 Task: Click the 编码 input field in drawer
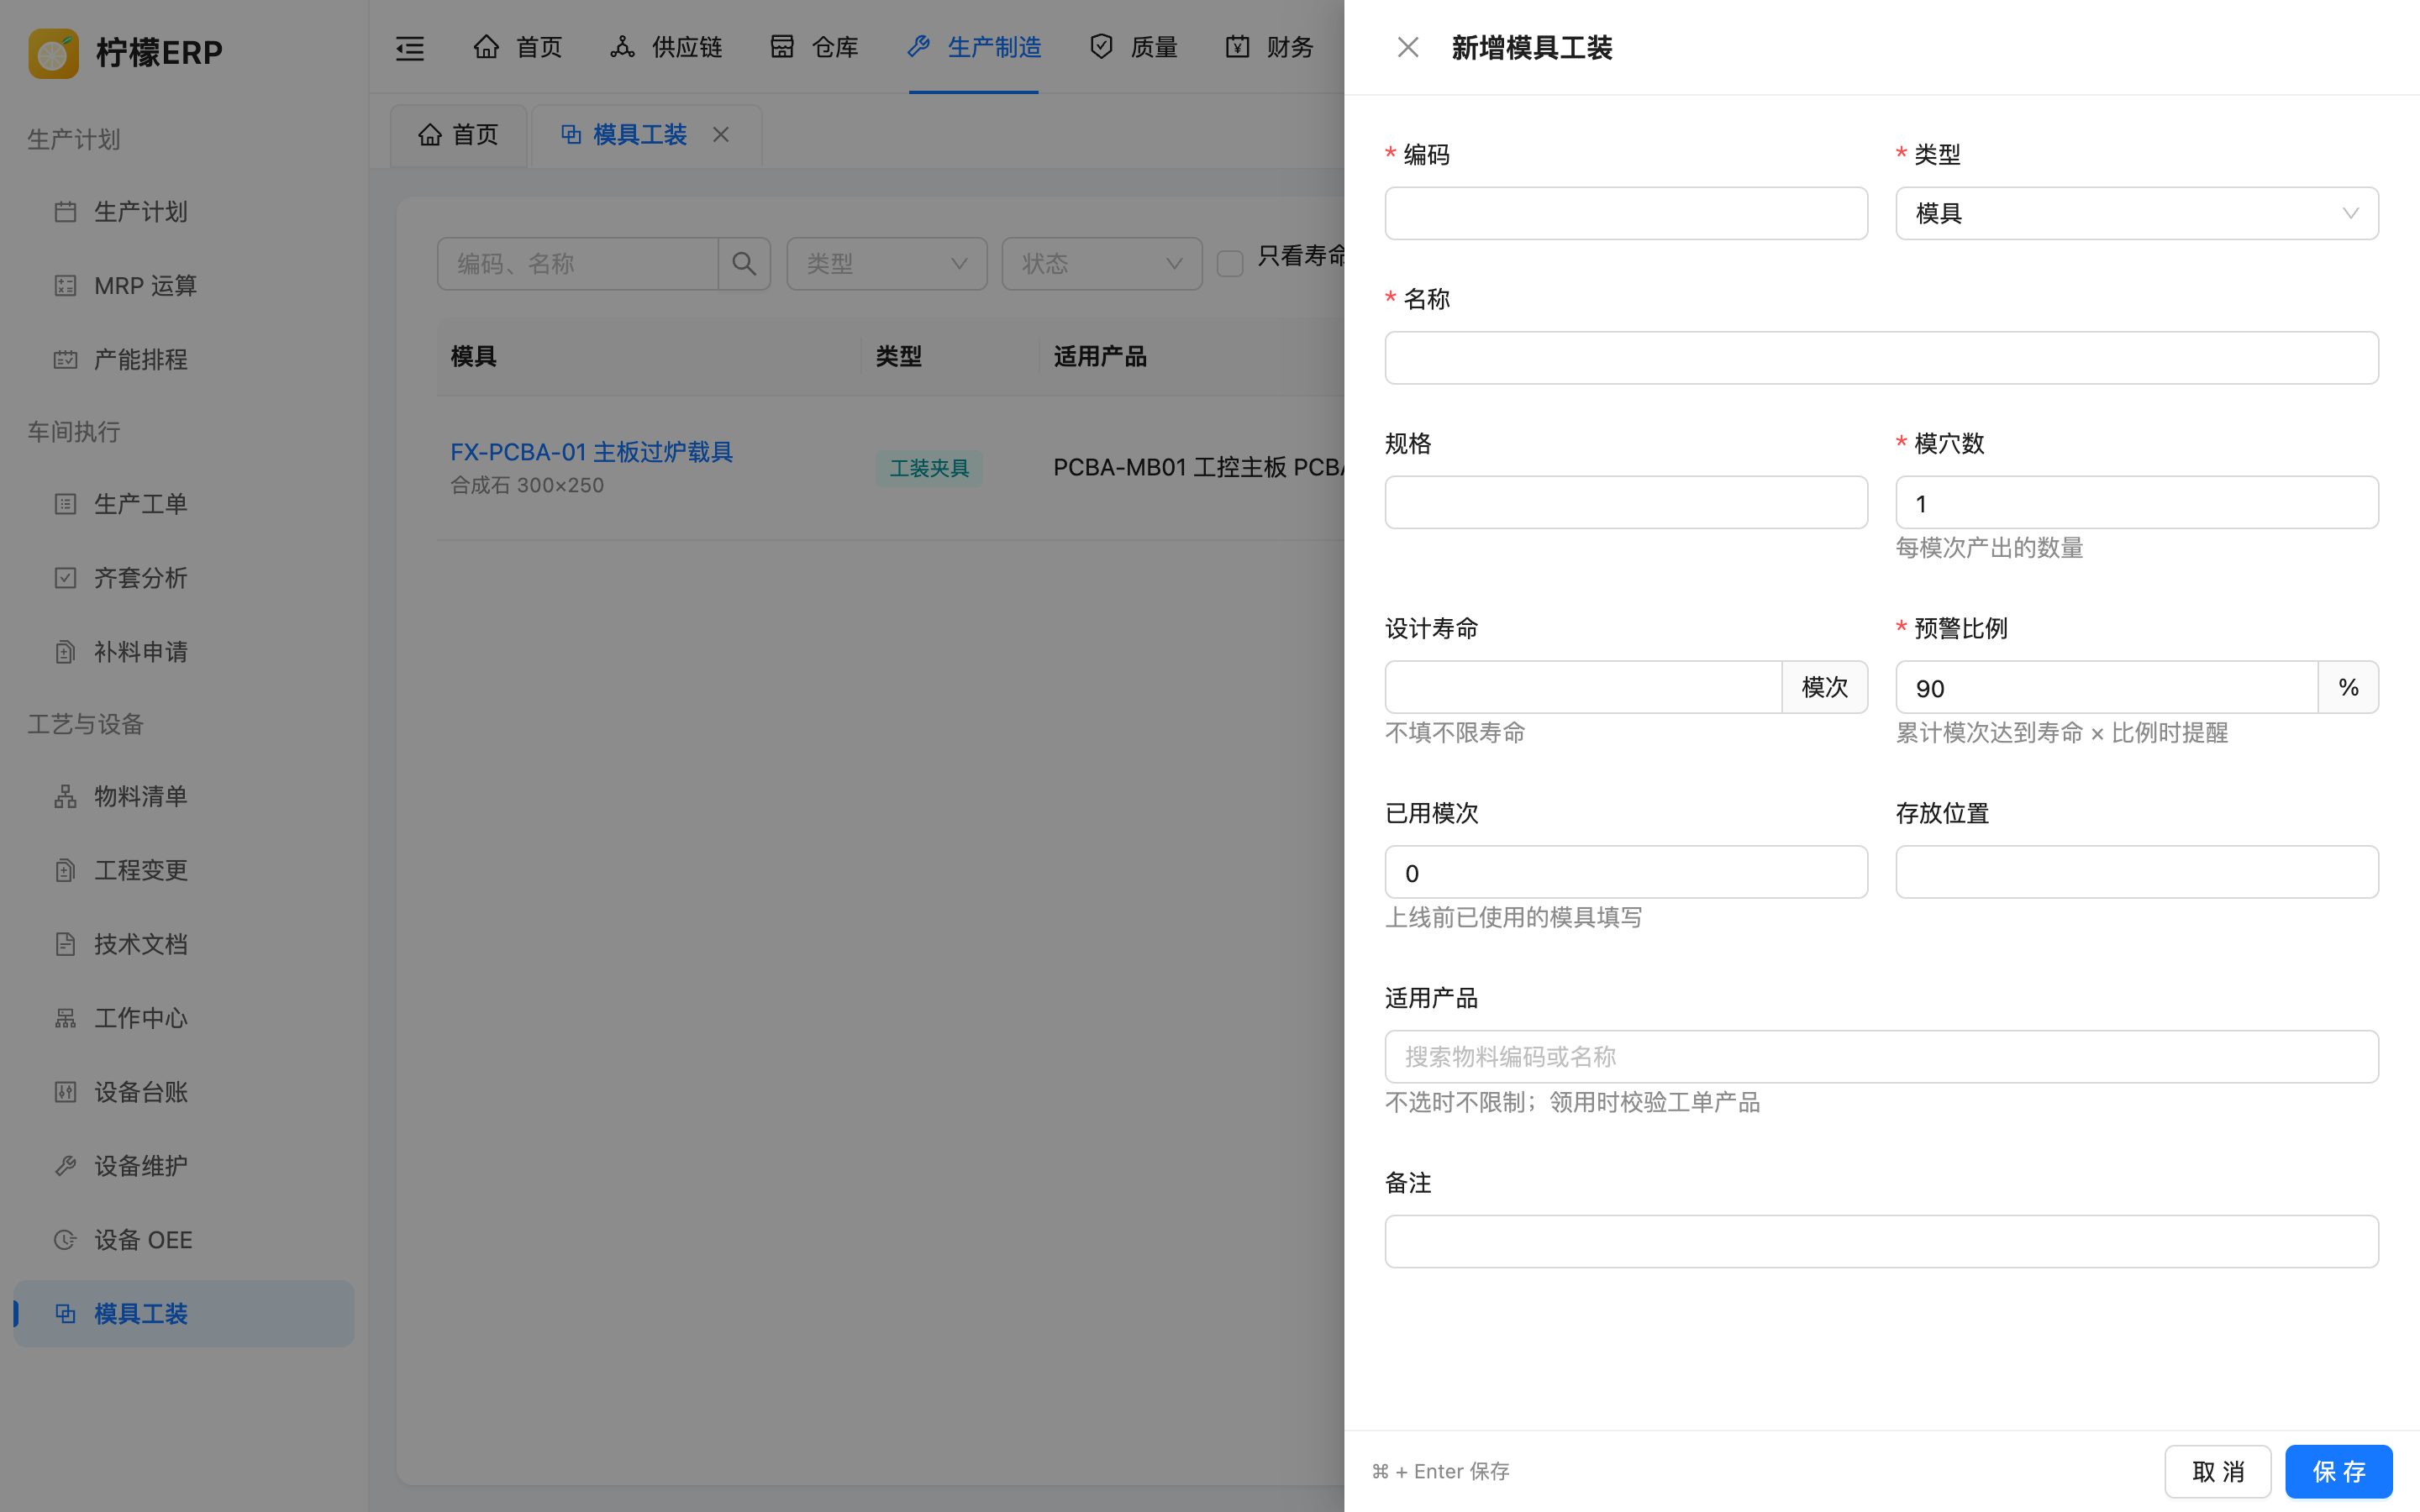click(x=1626, y=213)
